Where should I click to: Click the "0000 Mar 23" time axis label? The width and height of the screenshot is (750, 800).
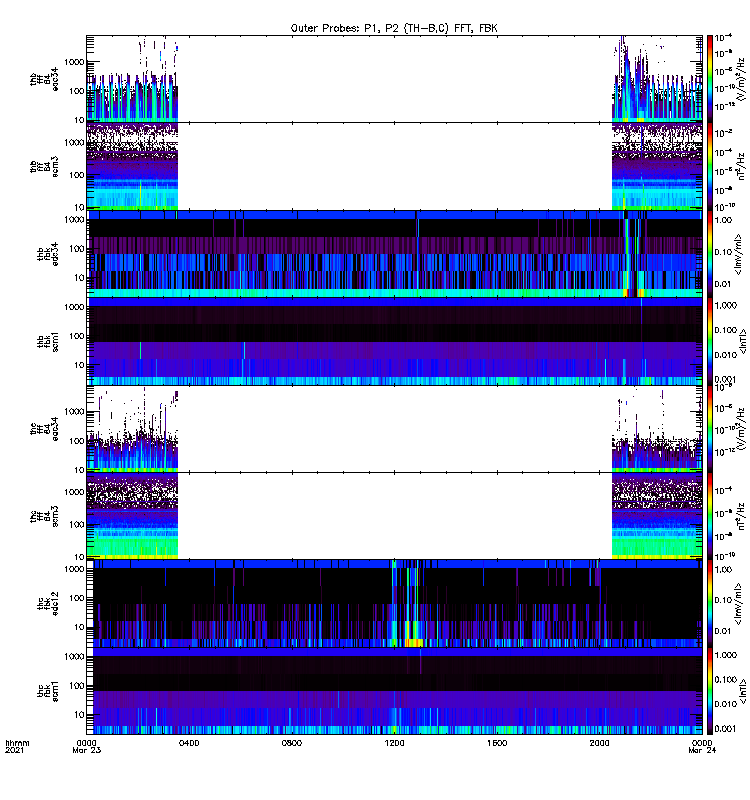[87, 746]
